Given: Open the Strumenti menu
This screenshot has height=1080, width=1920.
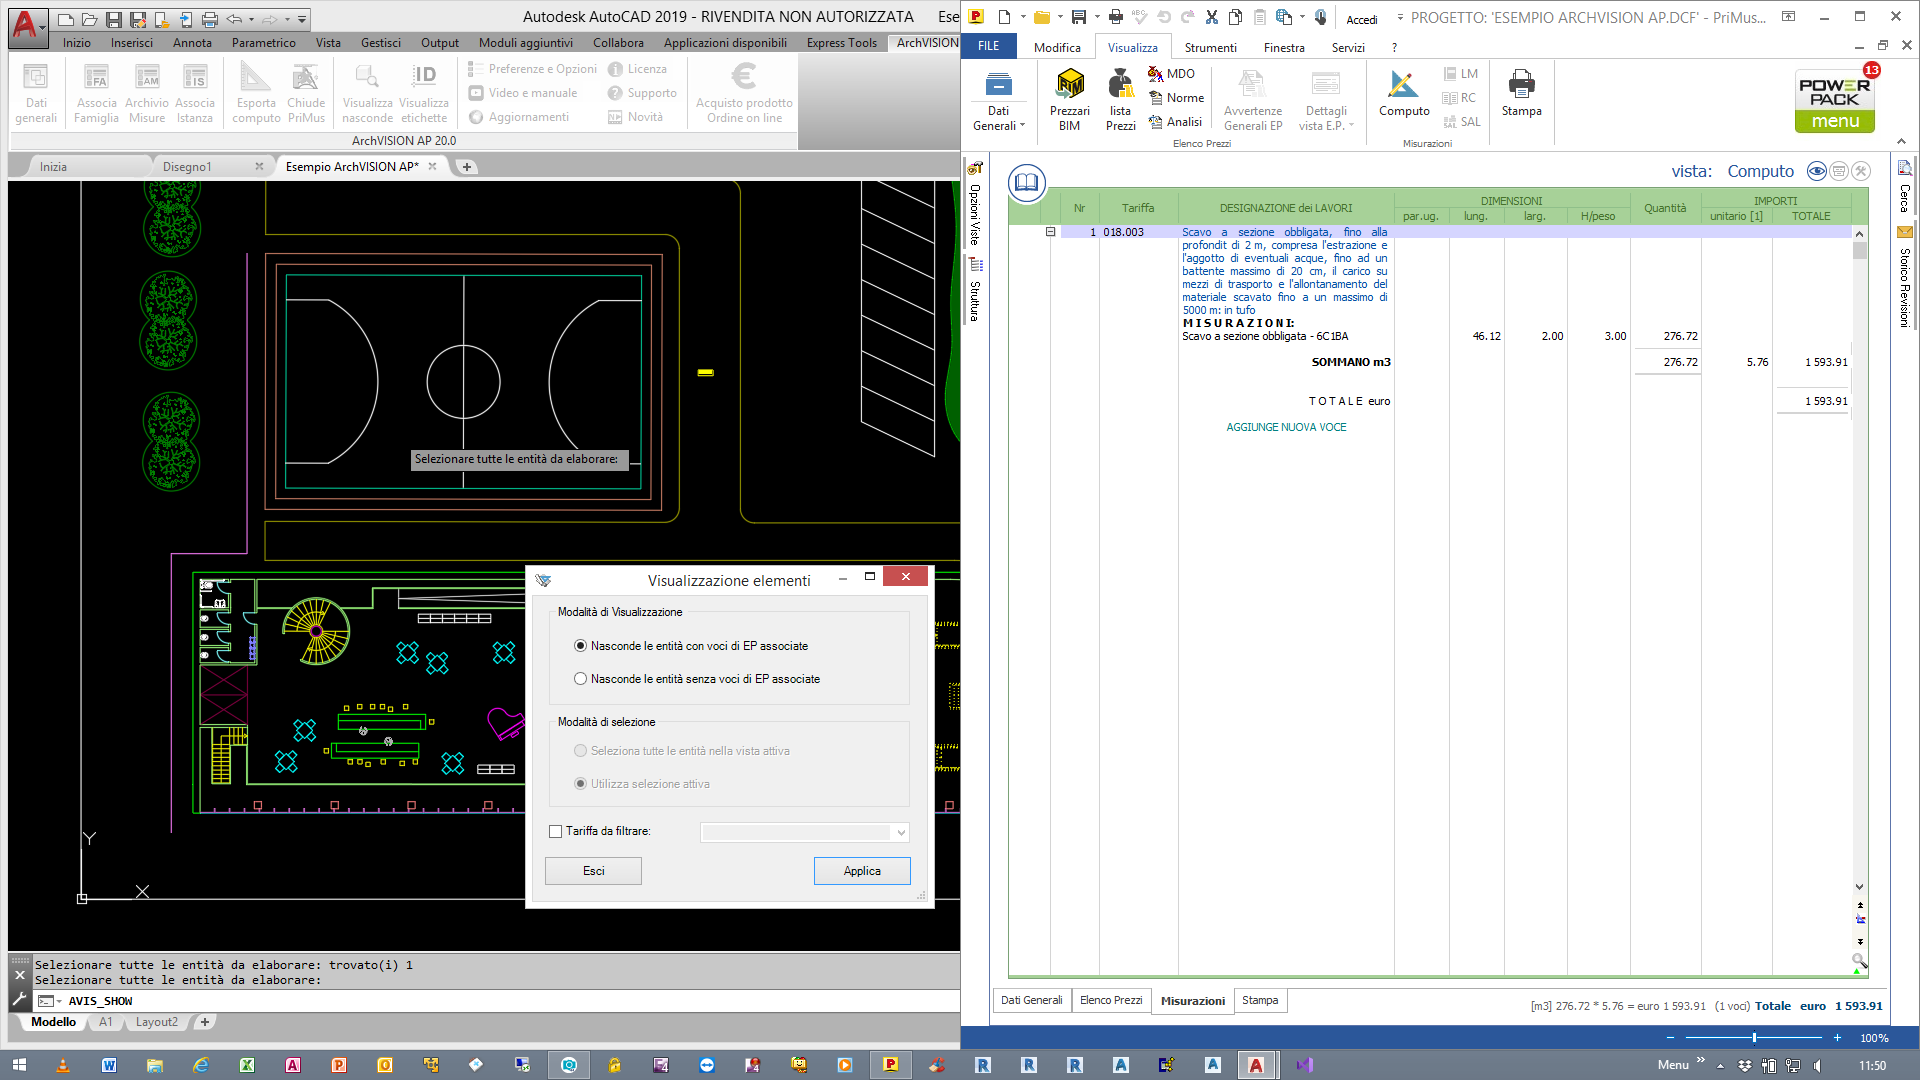Looking at the screenshot, I should [x=1210, y=48].
